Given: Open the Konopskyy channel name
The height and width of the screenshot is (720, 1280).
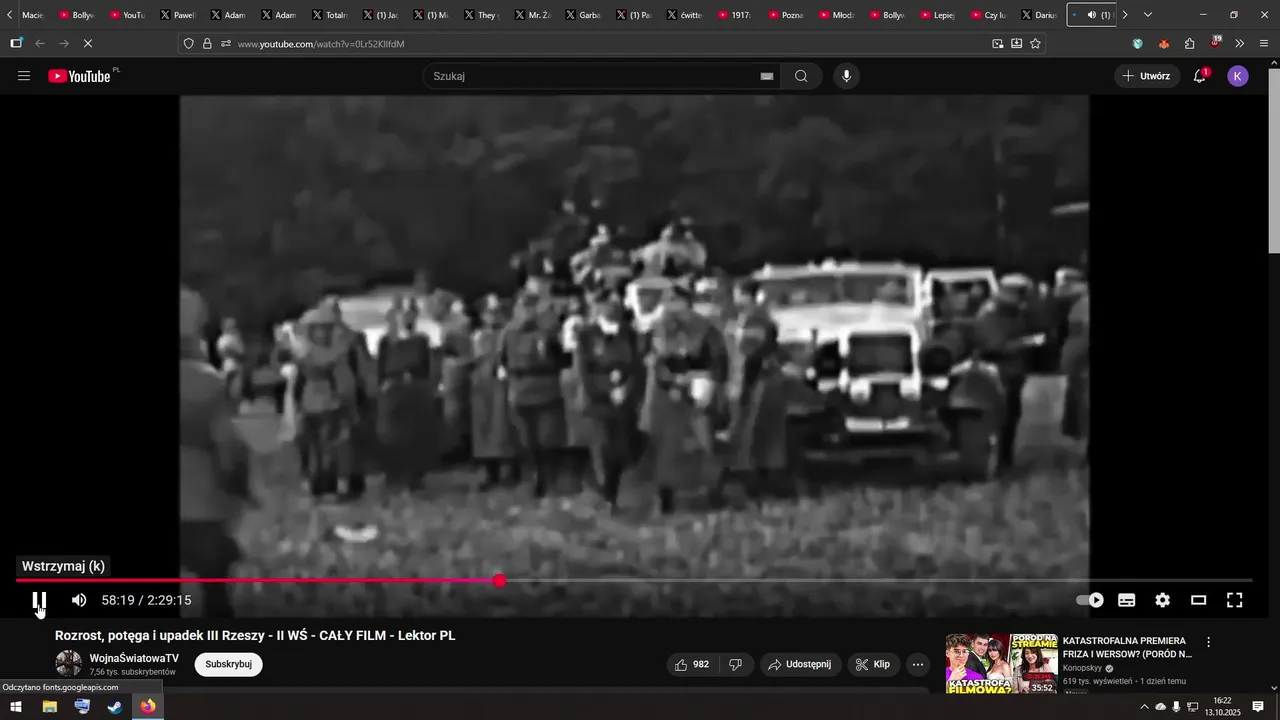Looking at the screenshot, I should [x=1082, y=668].
